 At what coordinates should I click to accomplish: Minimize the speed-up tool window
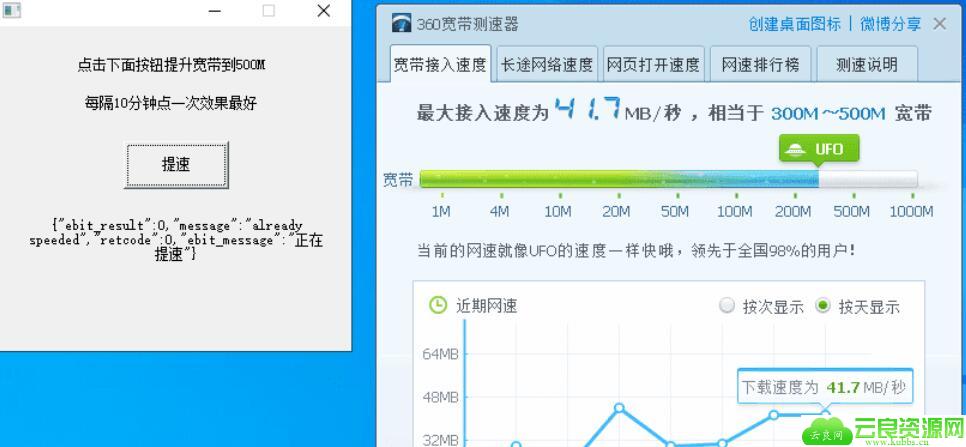215,11
